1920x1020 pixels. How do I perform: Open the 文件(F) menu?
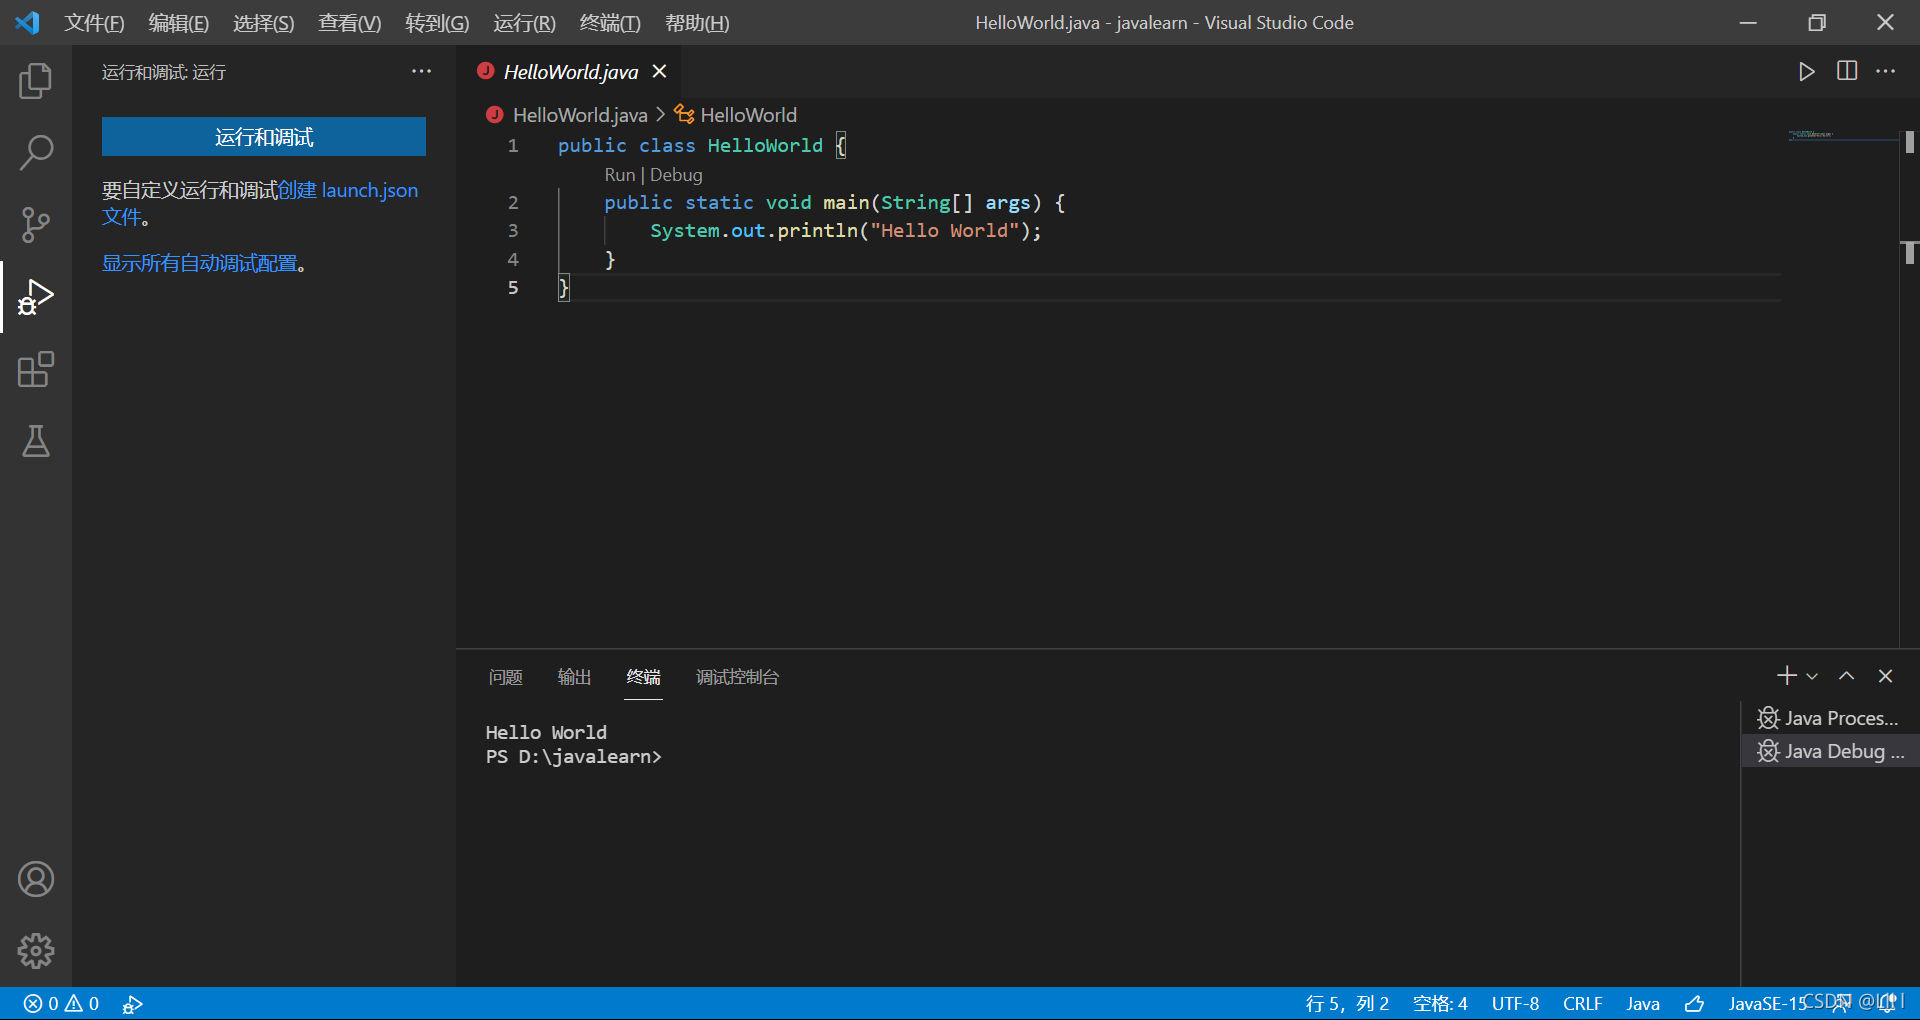pyautogui.click(x=94, y=23)
